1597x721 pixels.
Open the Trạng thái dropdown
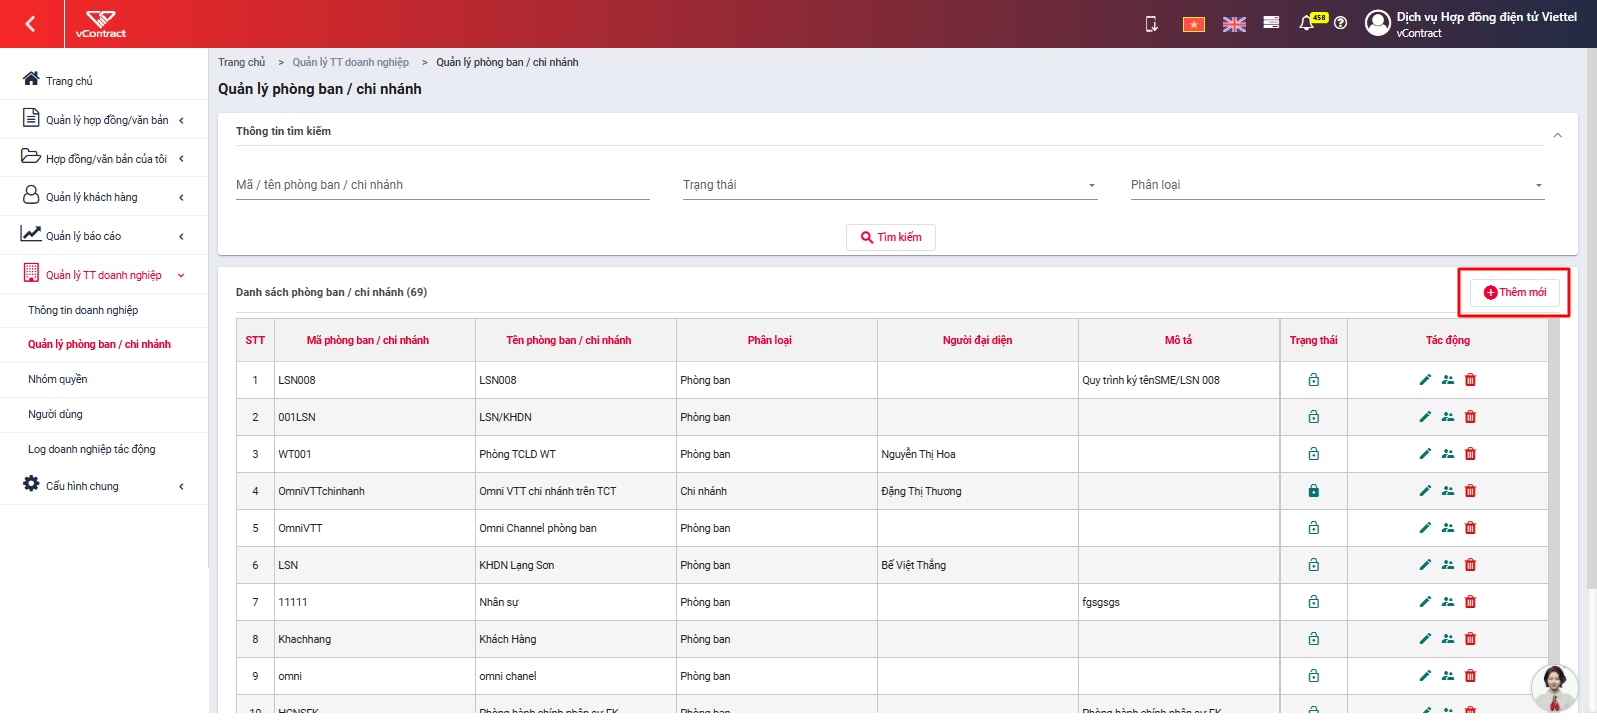[x=890, y=185]
